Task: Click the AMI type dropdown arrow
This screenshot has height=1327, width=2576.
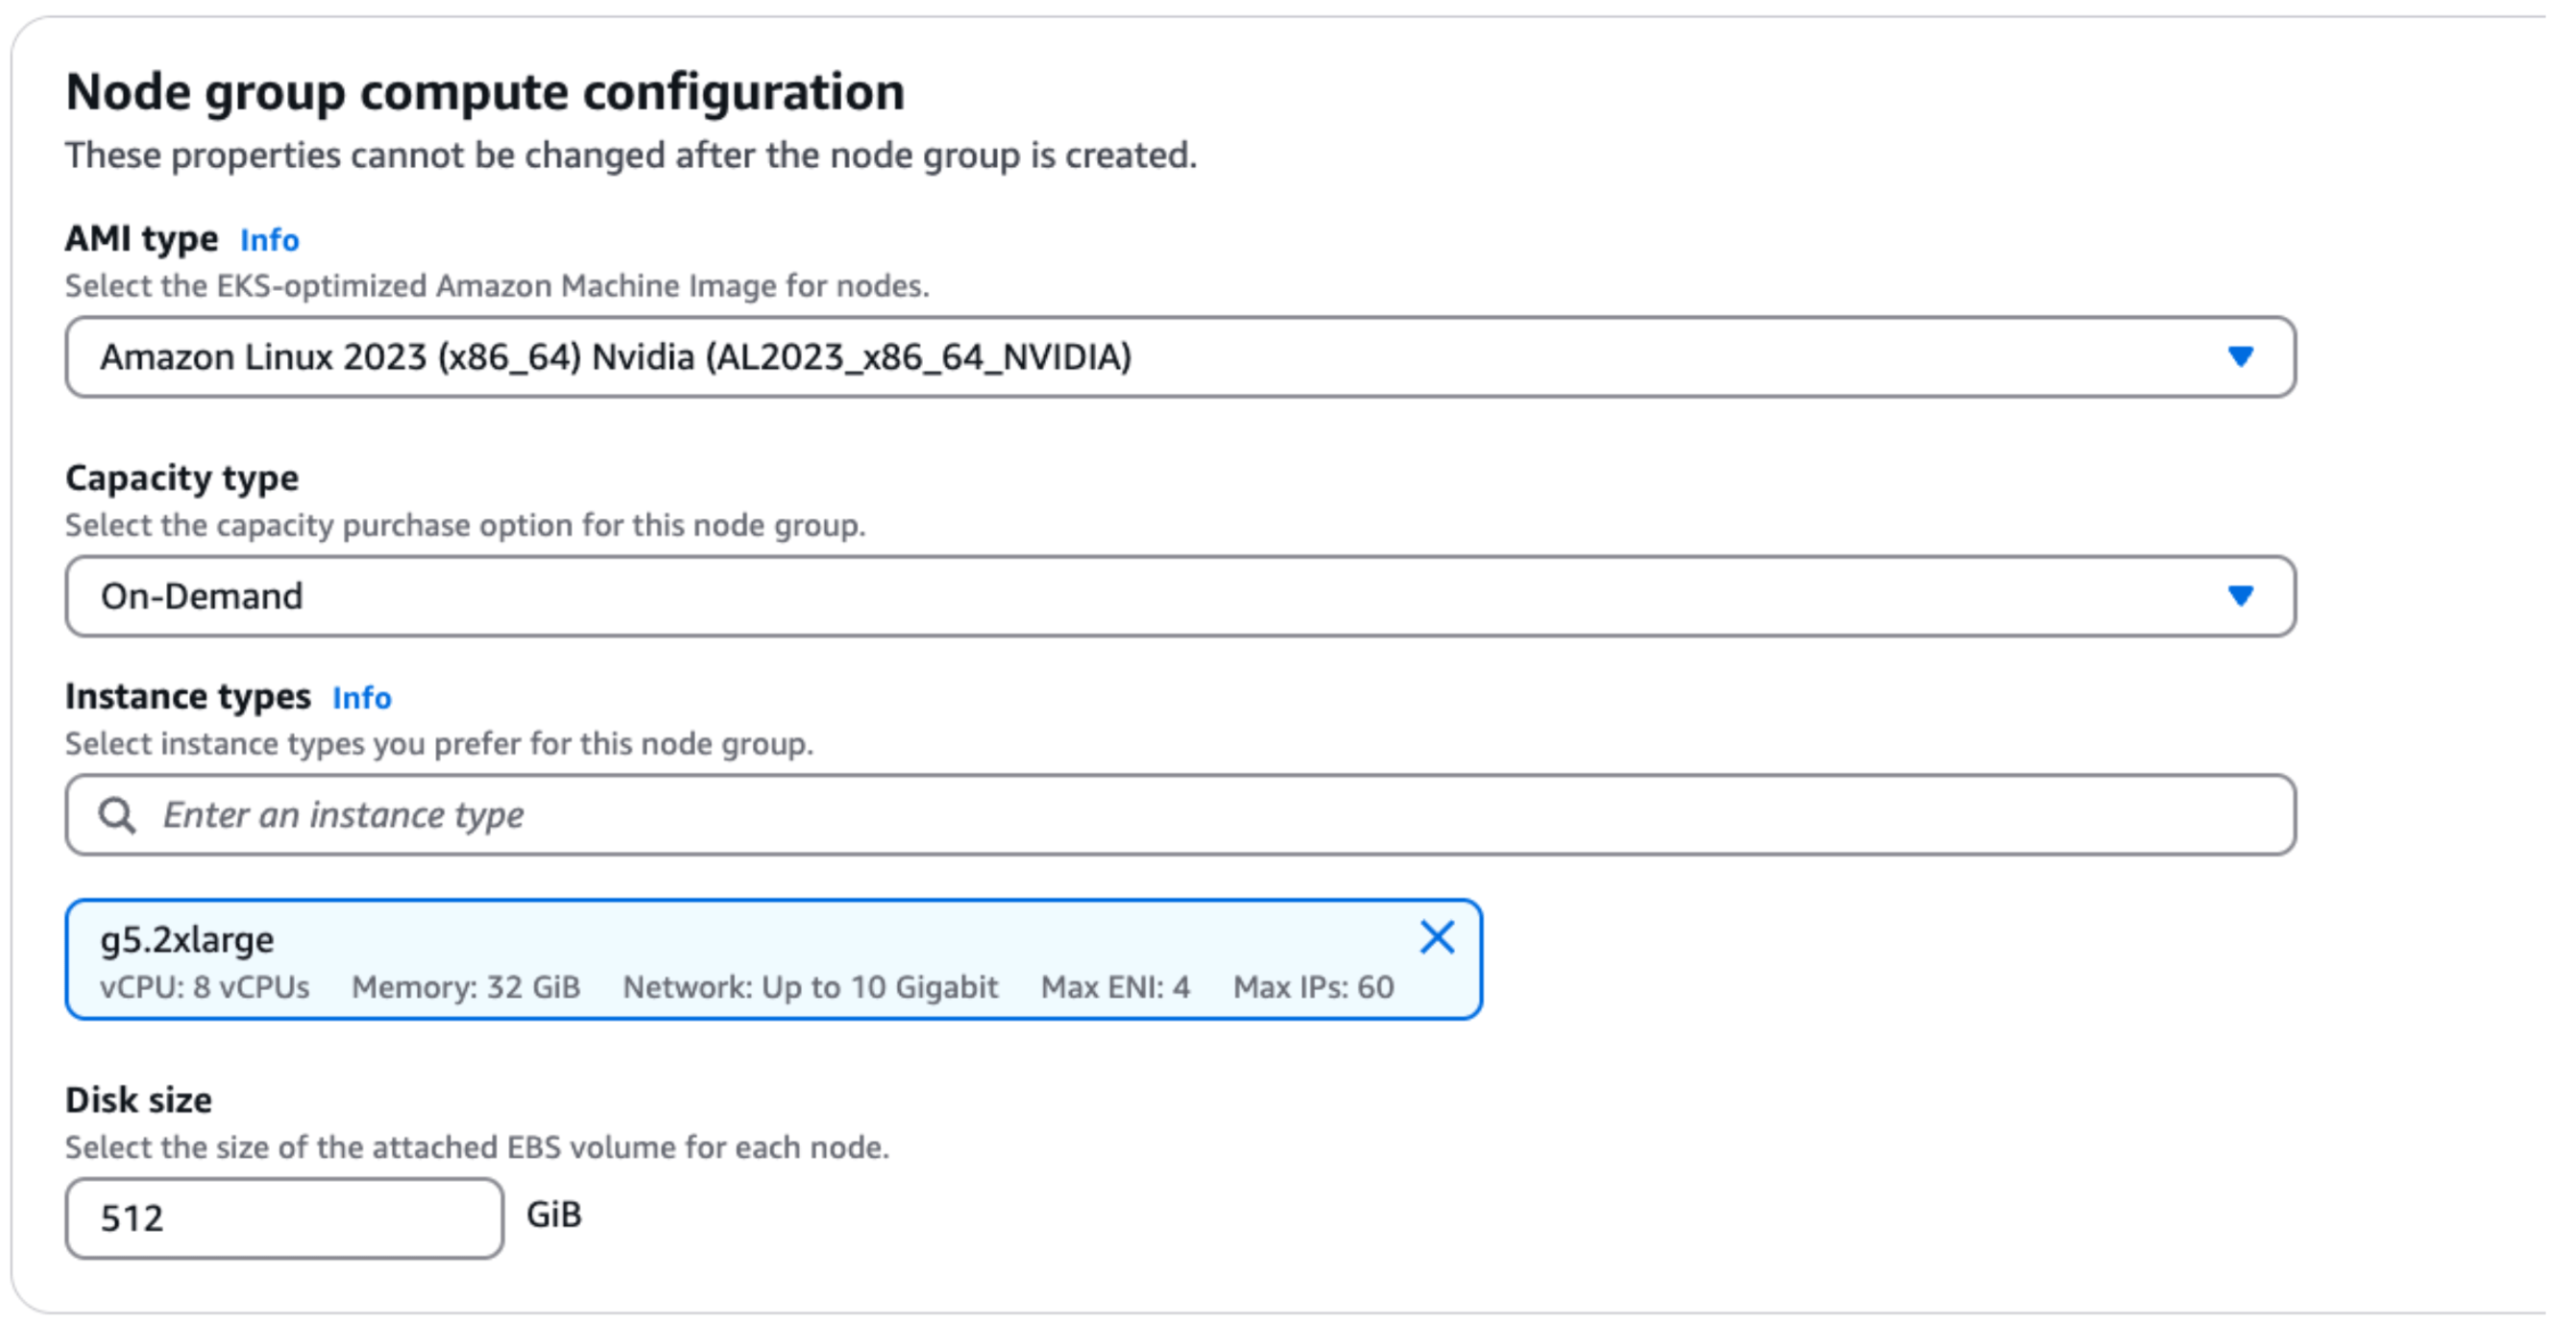Action: click(2240, 357)
